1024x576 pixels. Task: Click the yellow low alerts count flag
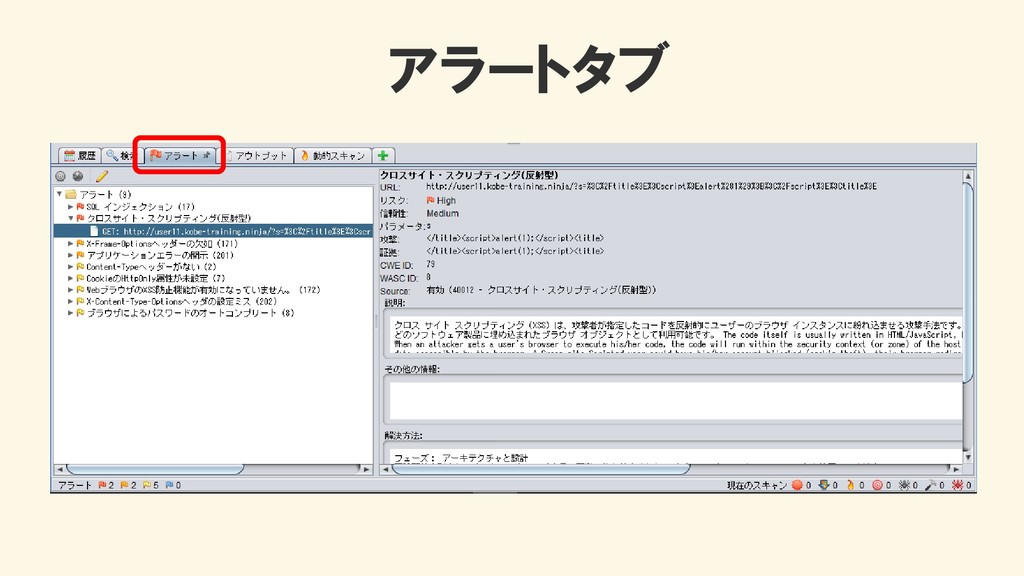coord(146,485)
